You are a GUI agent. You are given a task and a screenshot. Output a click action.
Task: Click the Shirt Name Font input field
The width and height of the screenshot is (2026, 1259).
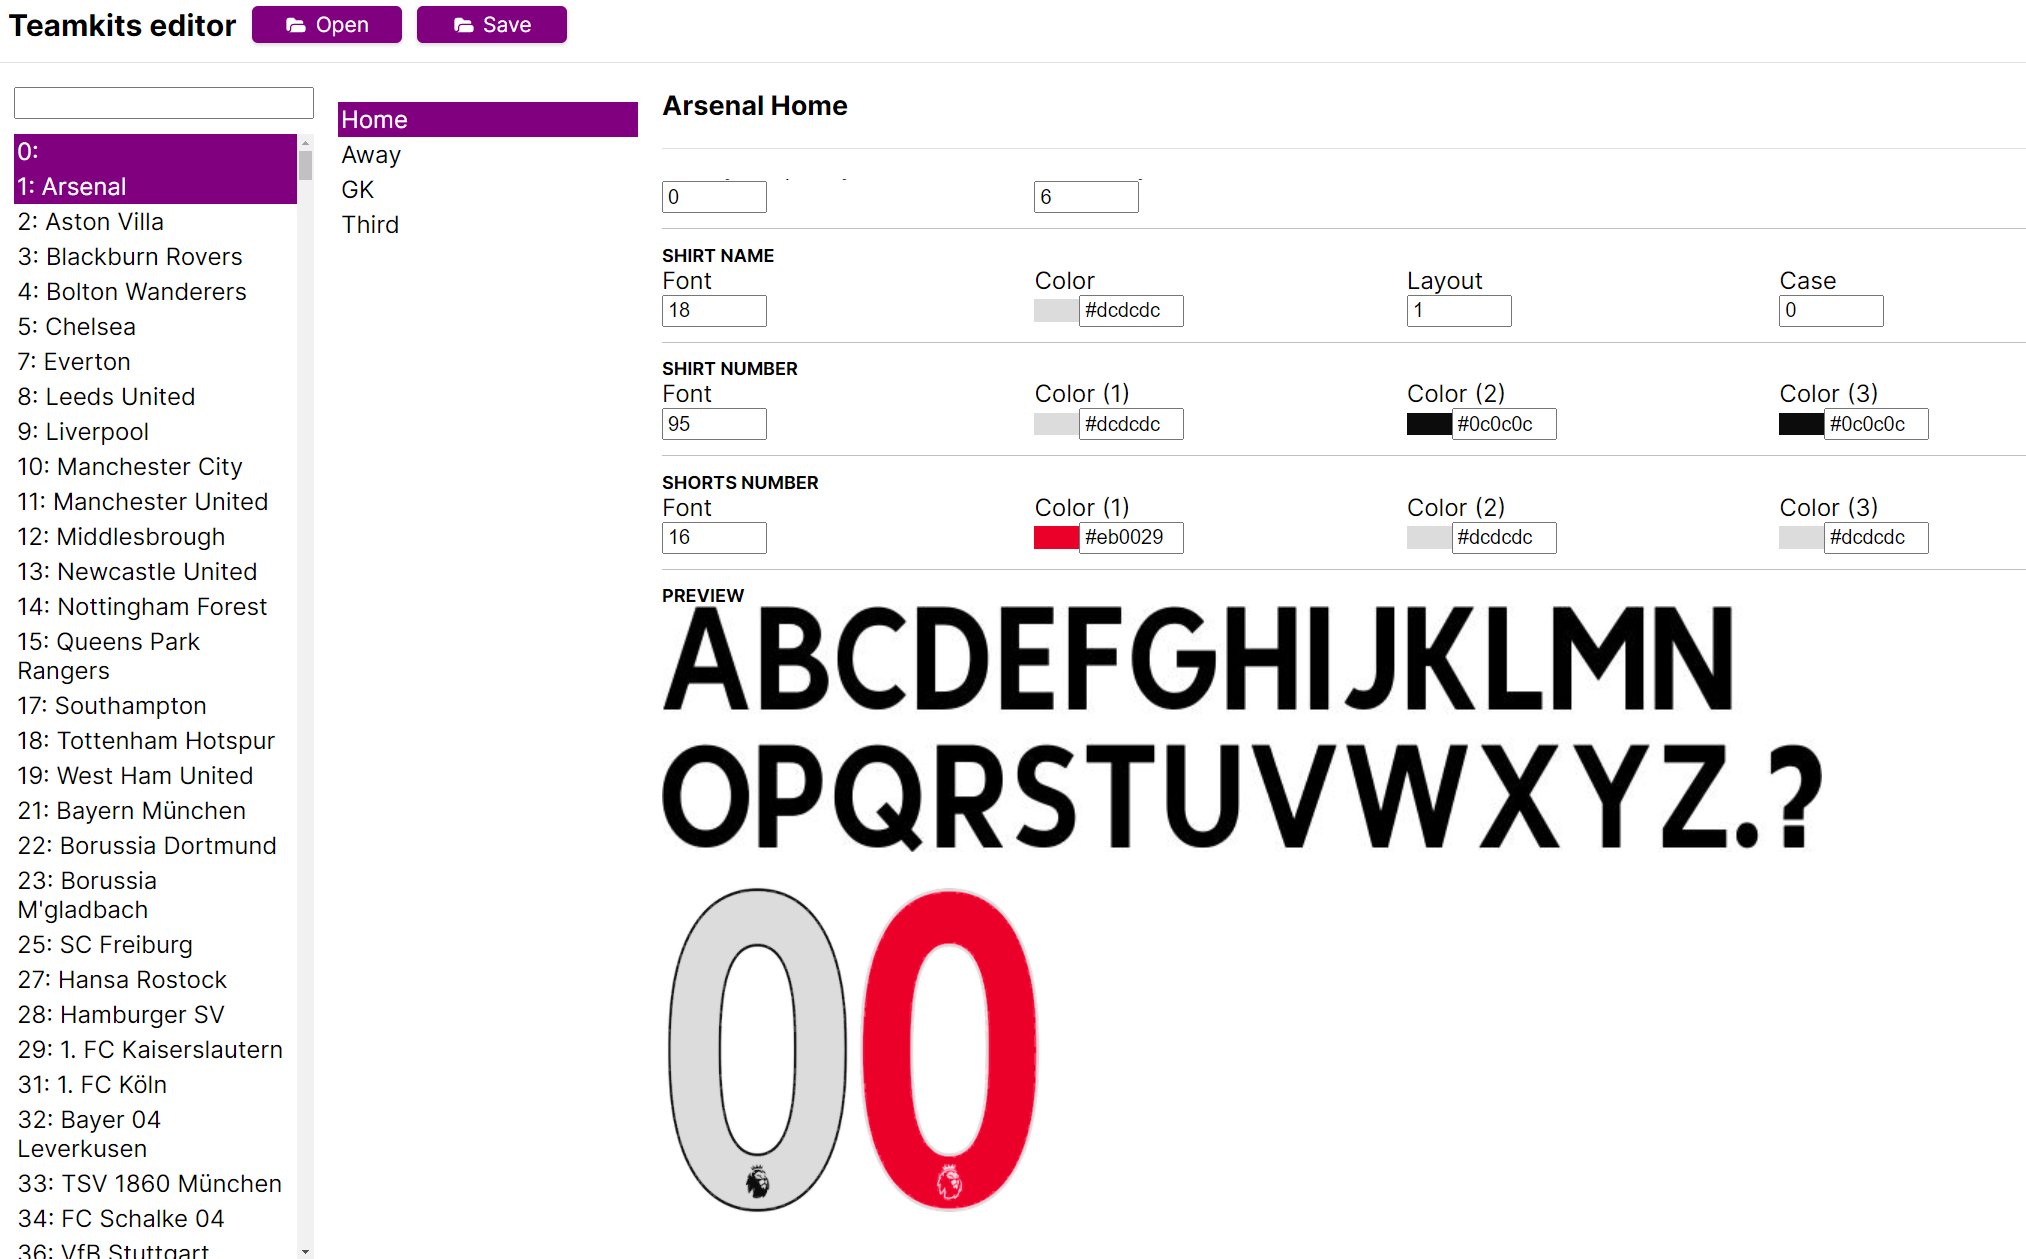[x=712, y=309]
